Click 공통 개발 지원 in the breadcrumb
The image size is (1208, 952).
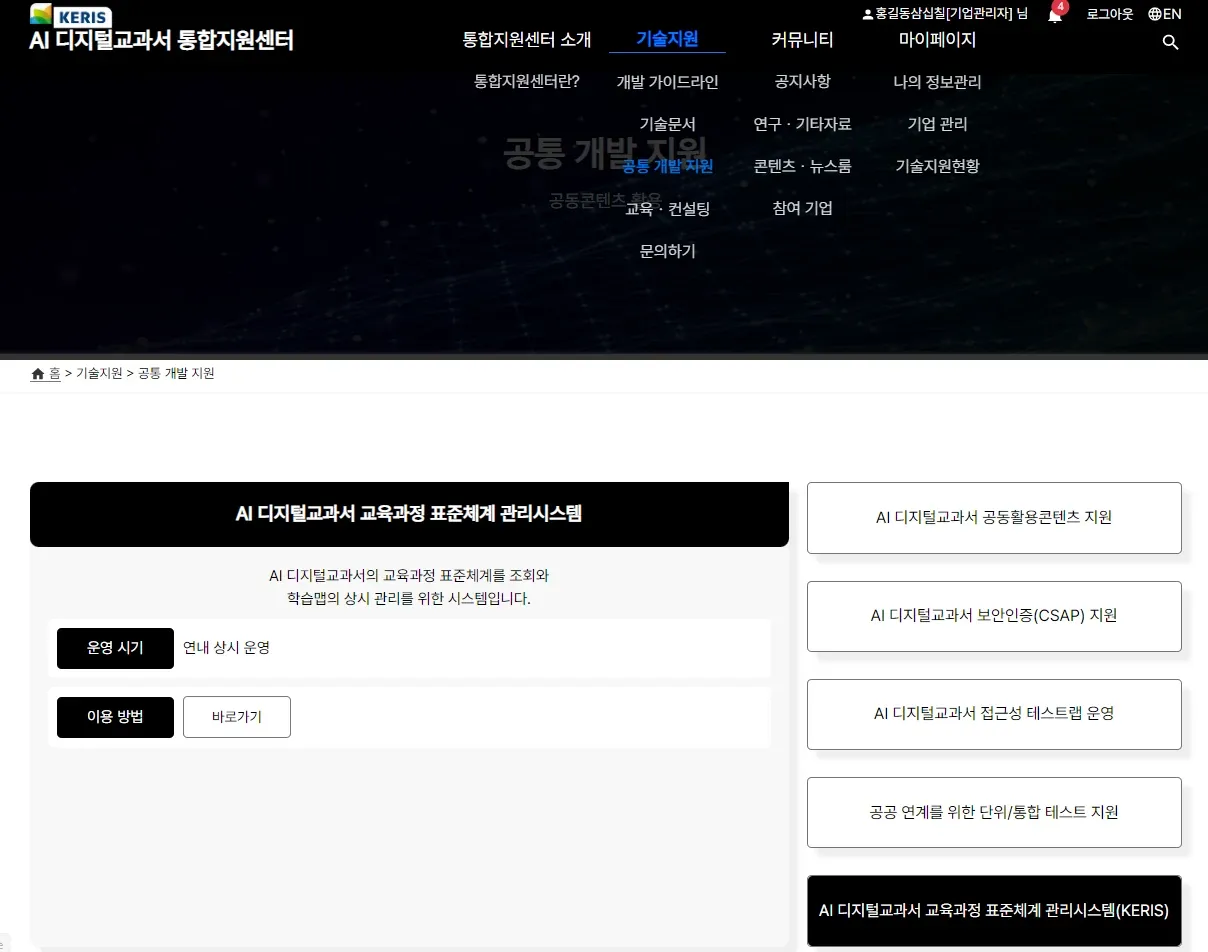coord(176,374)
